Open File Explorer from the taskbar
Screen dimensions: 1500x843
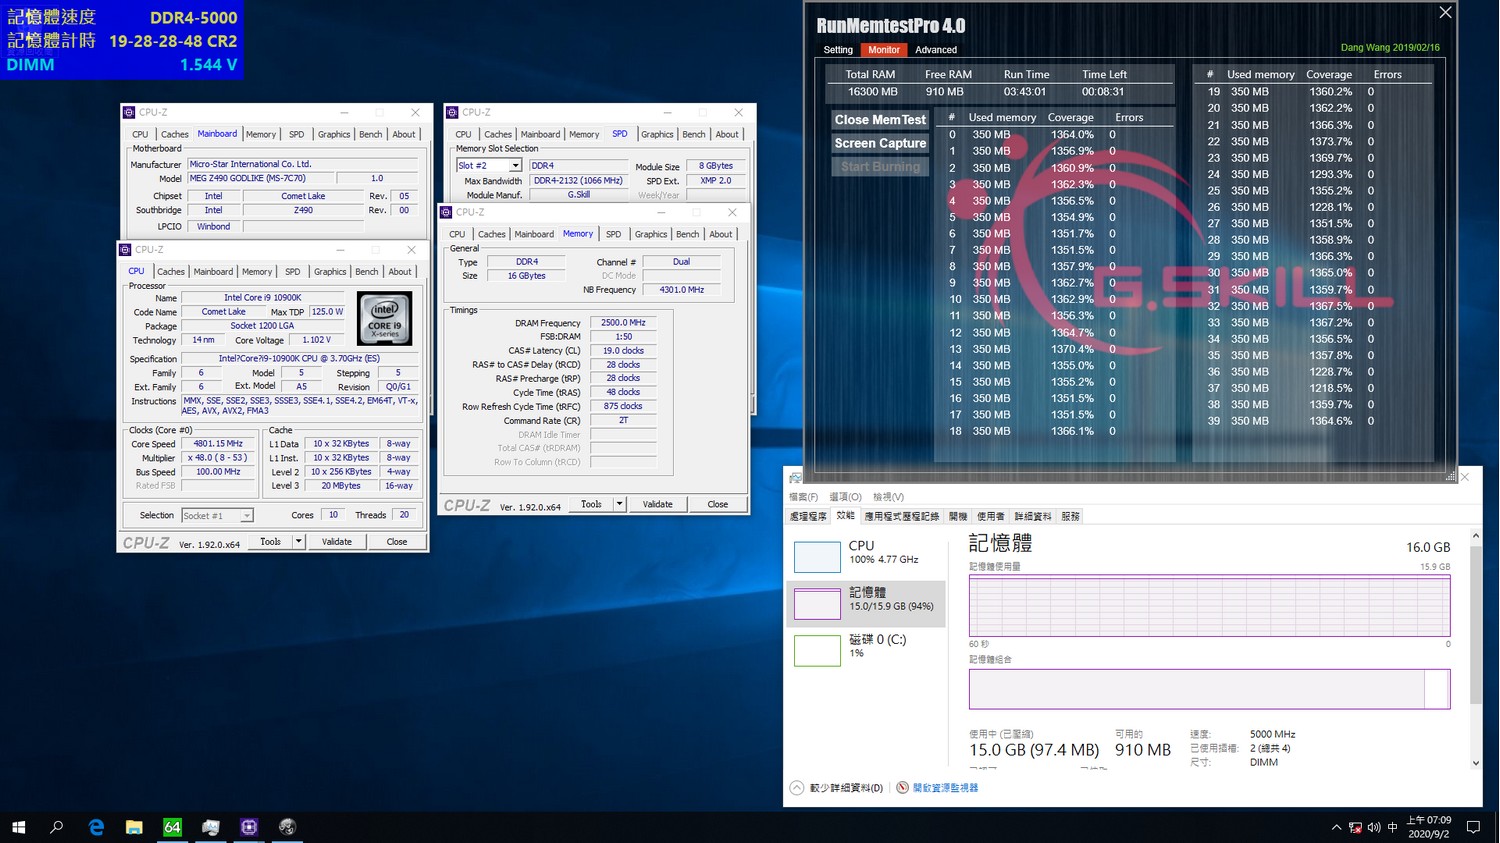tap(134, 827)
